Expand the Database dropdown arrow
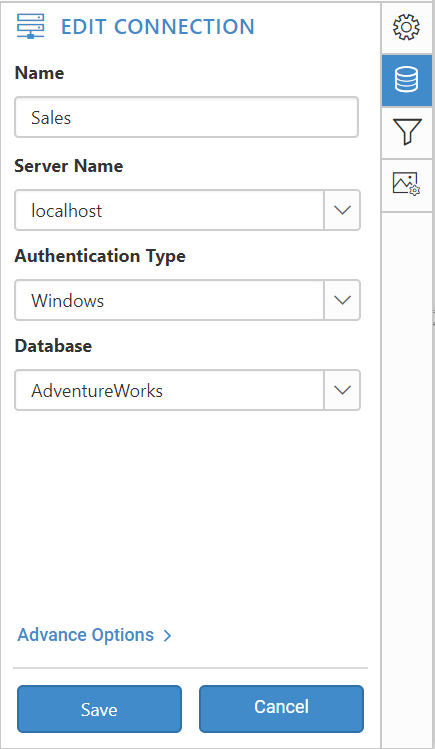435x749 pixels. pyautogui.click(x=342, y=390)
